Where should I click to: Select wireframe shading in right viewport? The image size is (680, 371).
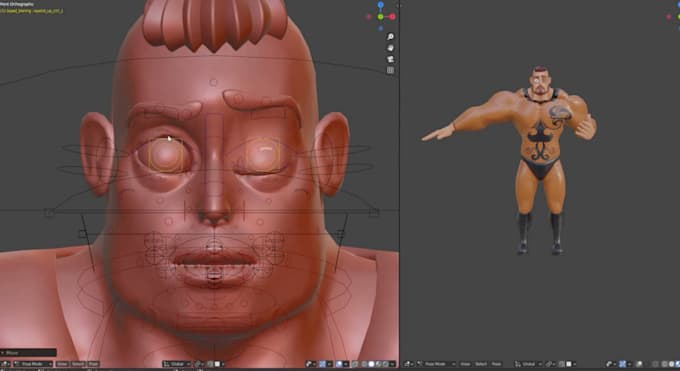point(664,364)
